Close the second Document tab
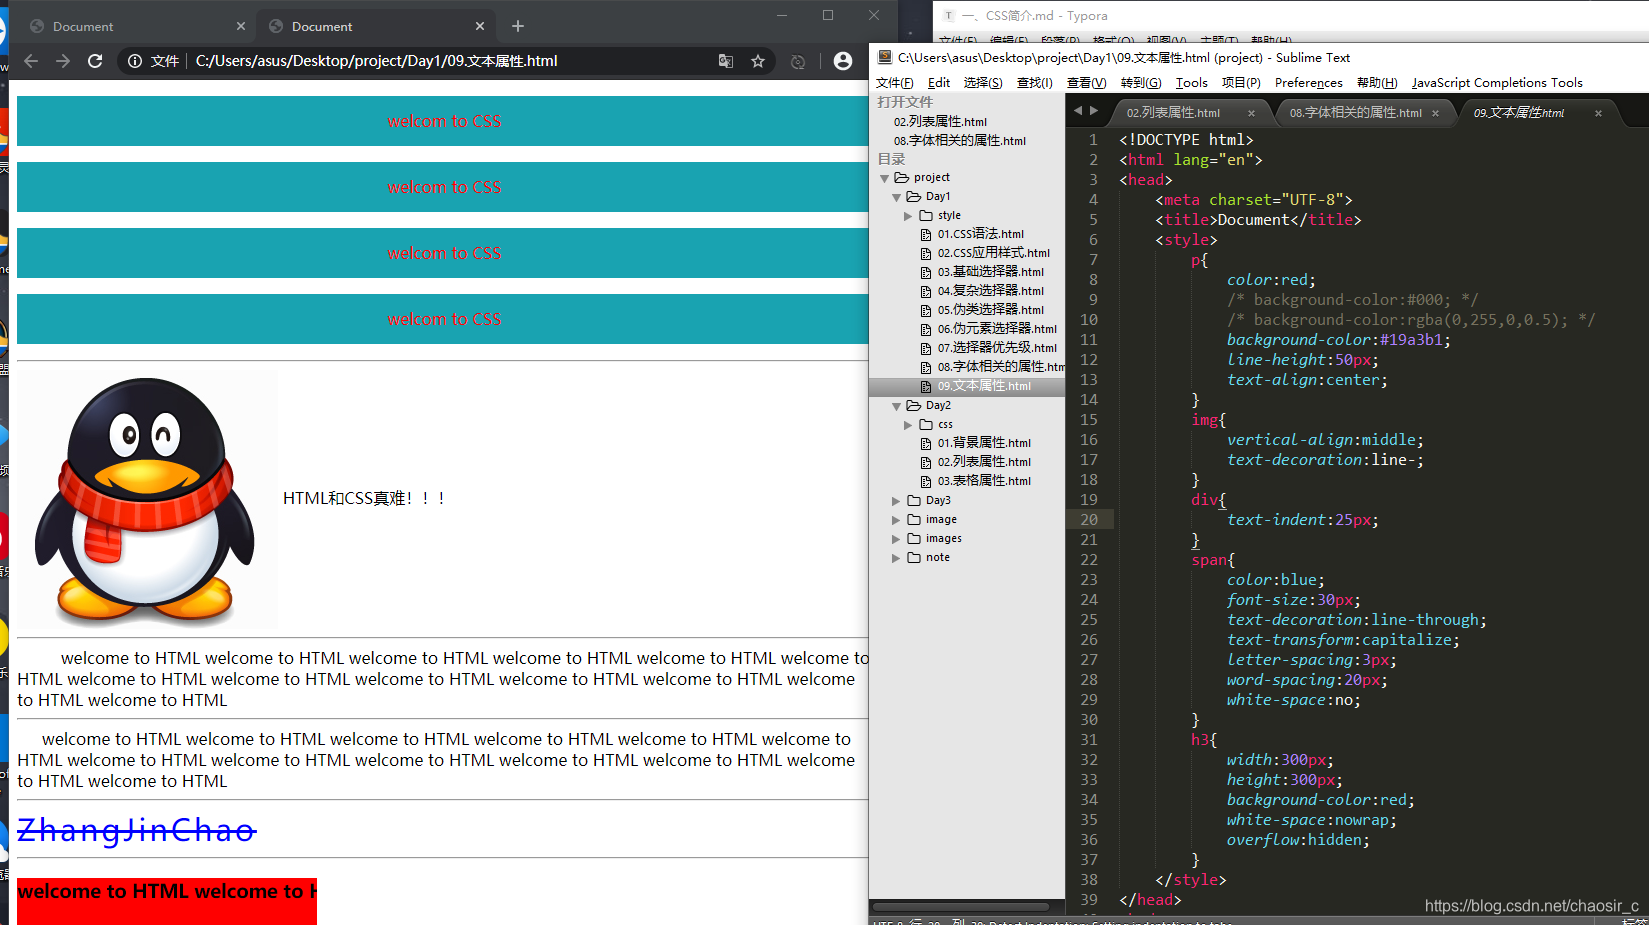The width and height of the screenshot is (1649, 925). 480,26
